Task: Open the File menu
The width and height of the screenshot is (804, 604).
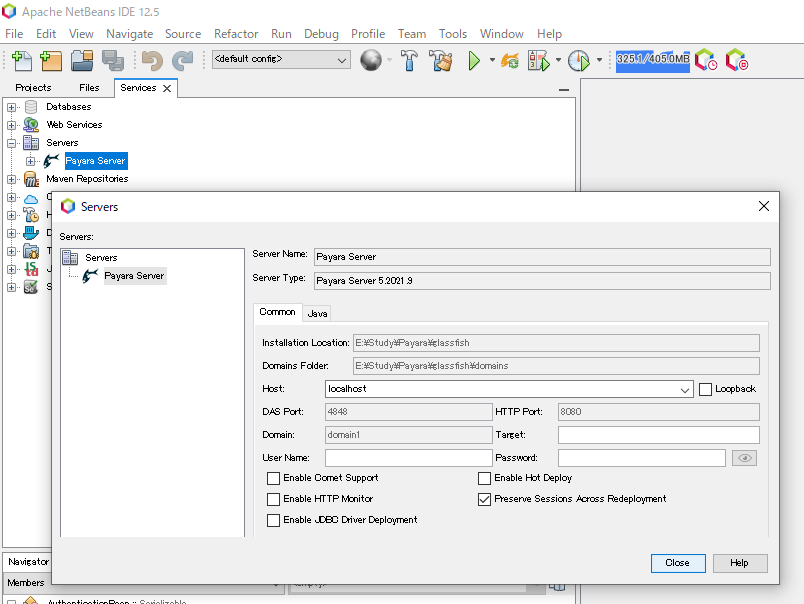Action: tap(14, 34)
